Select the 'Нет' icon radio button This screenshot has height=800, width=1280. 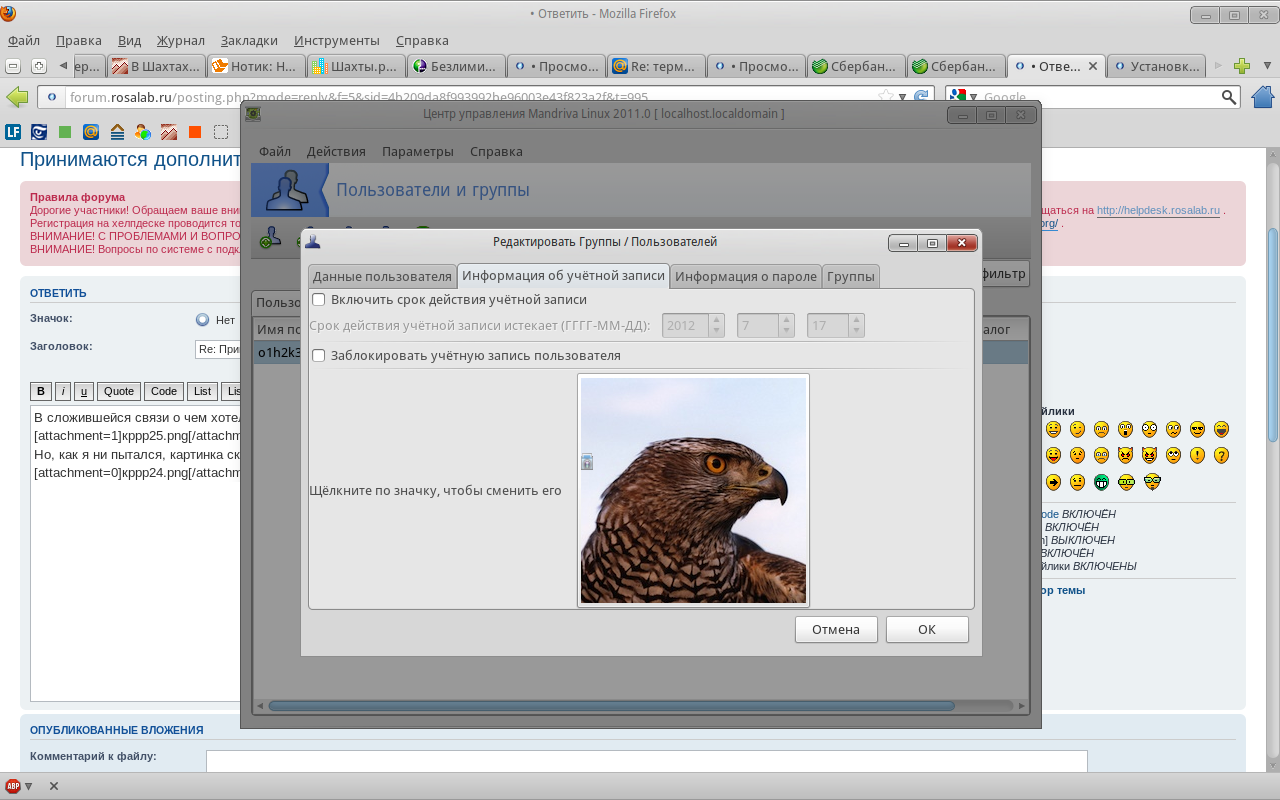point(203,320)
